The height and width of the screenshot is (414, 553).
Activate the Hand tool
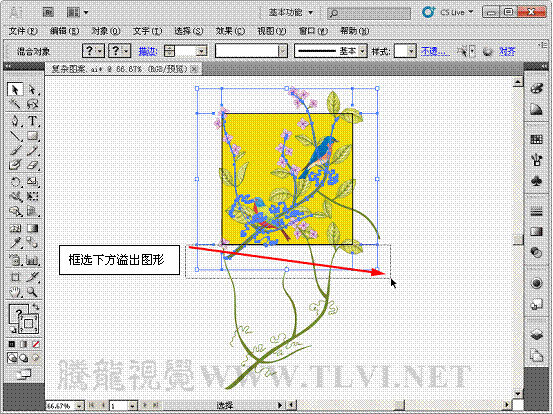(15, 292)
